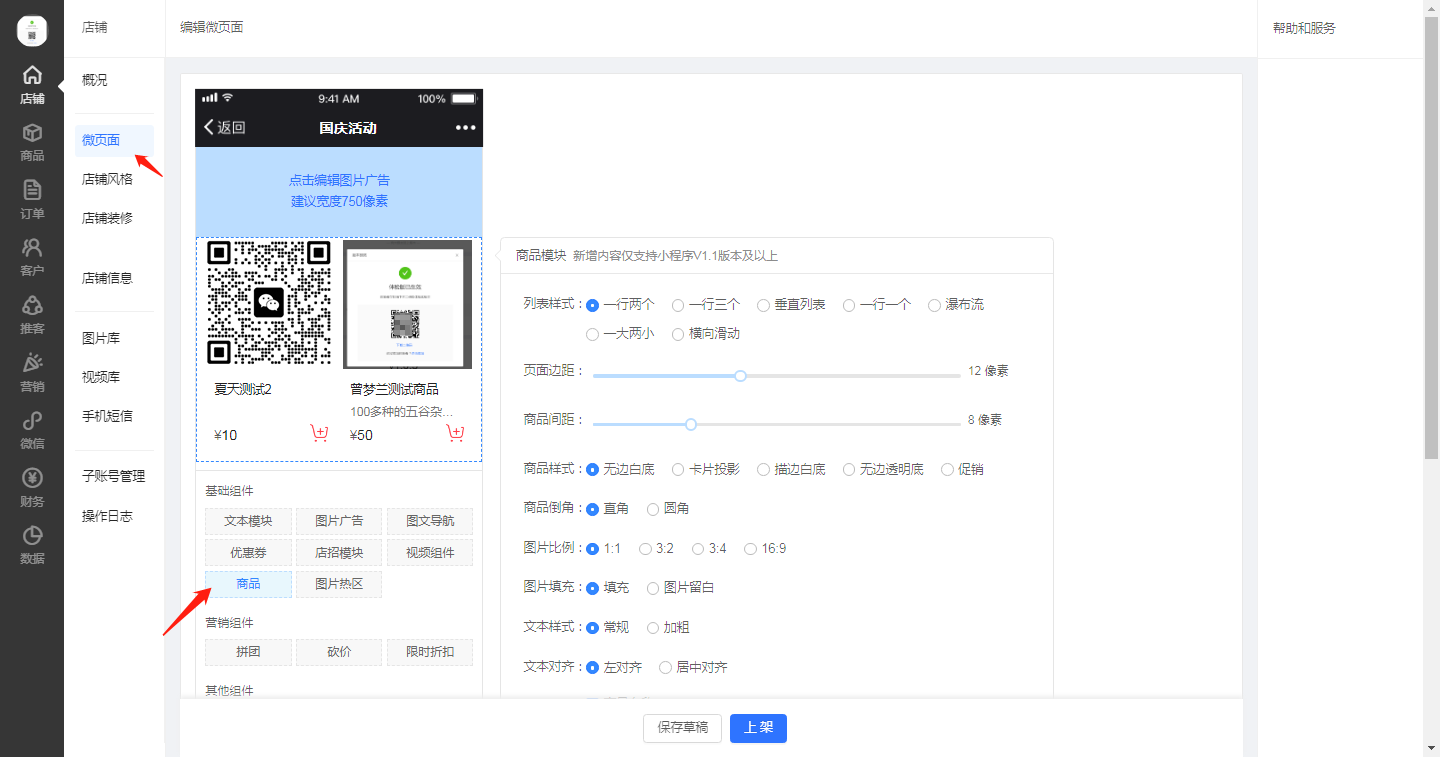
Task: Tap the three-dot menu in phone header
Action: pyautogui.click(x=465, y=127)
